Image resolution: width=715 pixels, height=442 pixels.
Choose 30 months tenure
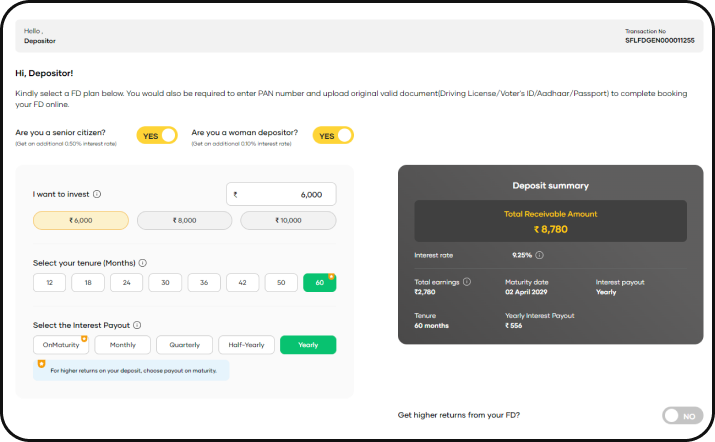click(x=165, y=283)
